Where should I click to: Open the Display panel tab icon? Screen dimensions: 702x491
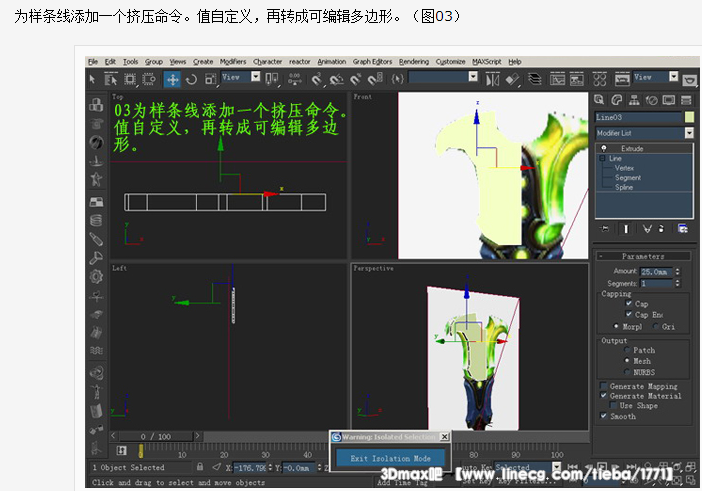point(669,100)
